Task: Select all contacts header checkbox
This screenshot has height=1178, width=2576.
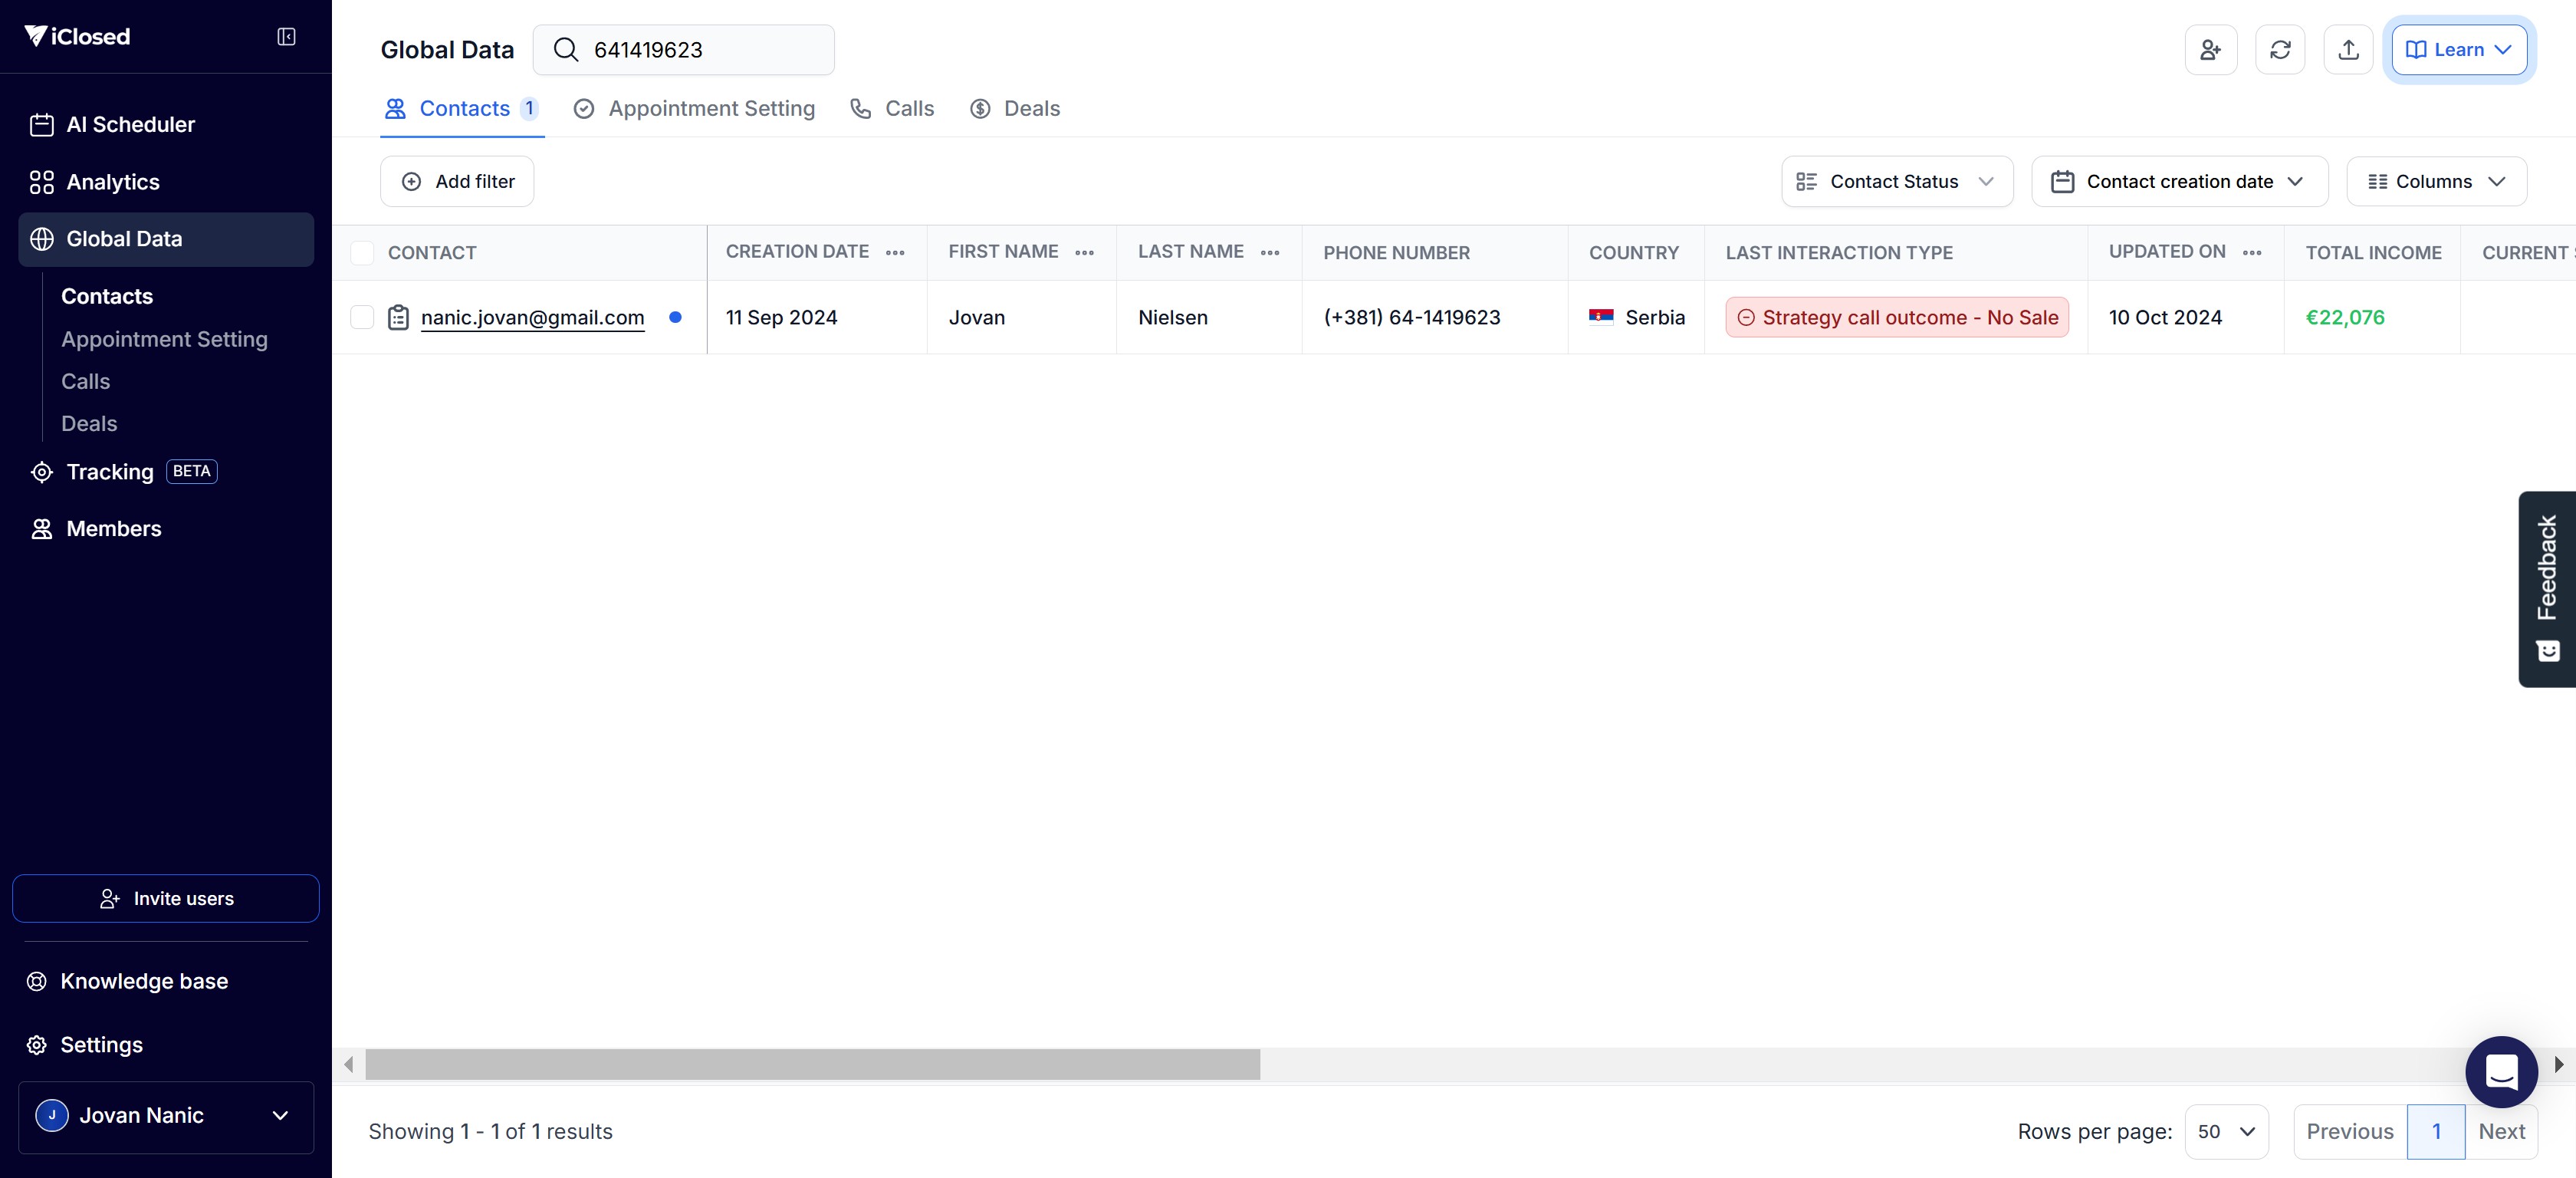Action: point(362,253)
